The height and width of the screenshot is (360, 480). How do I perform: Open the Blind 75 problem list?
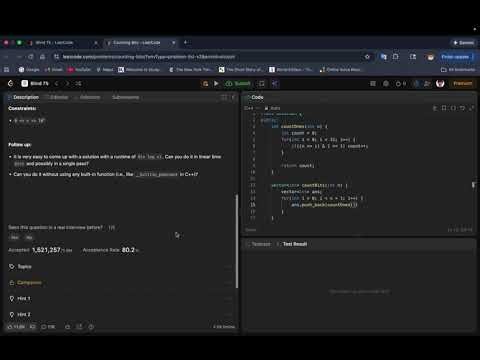[x=35, y=83]
